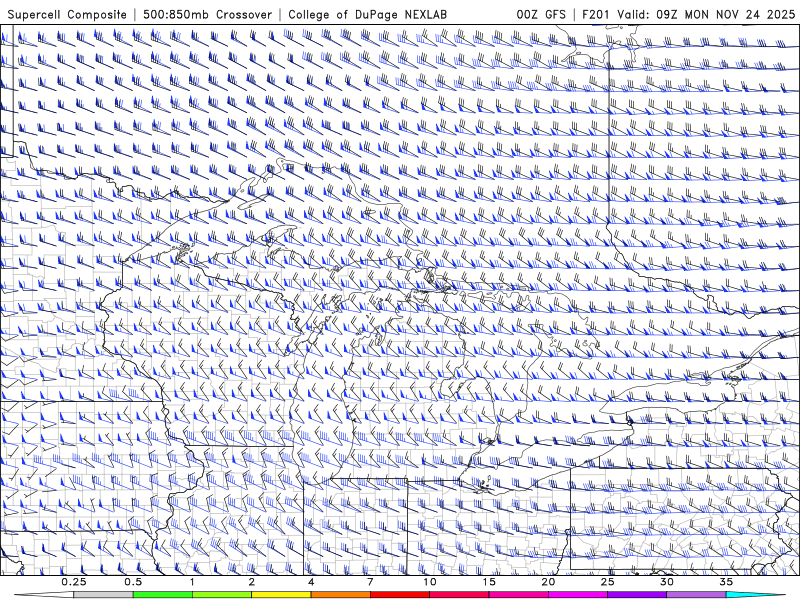Click the "00Z GFS" model run label
The width and height of the screenshot is (800, 600).
click(541, 14)
